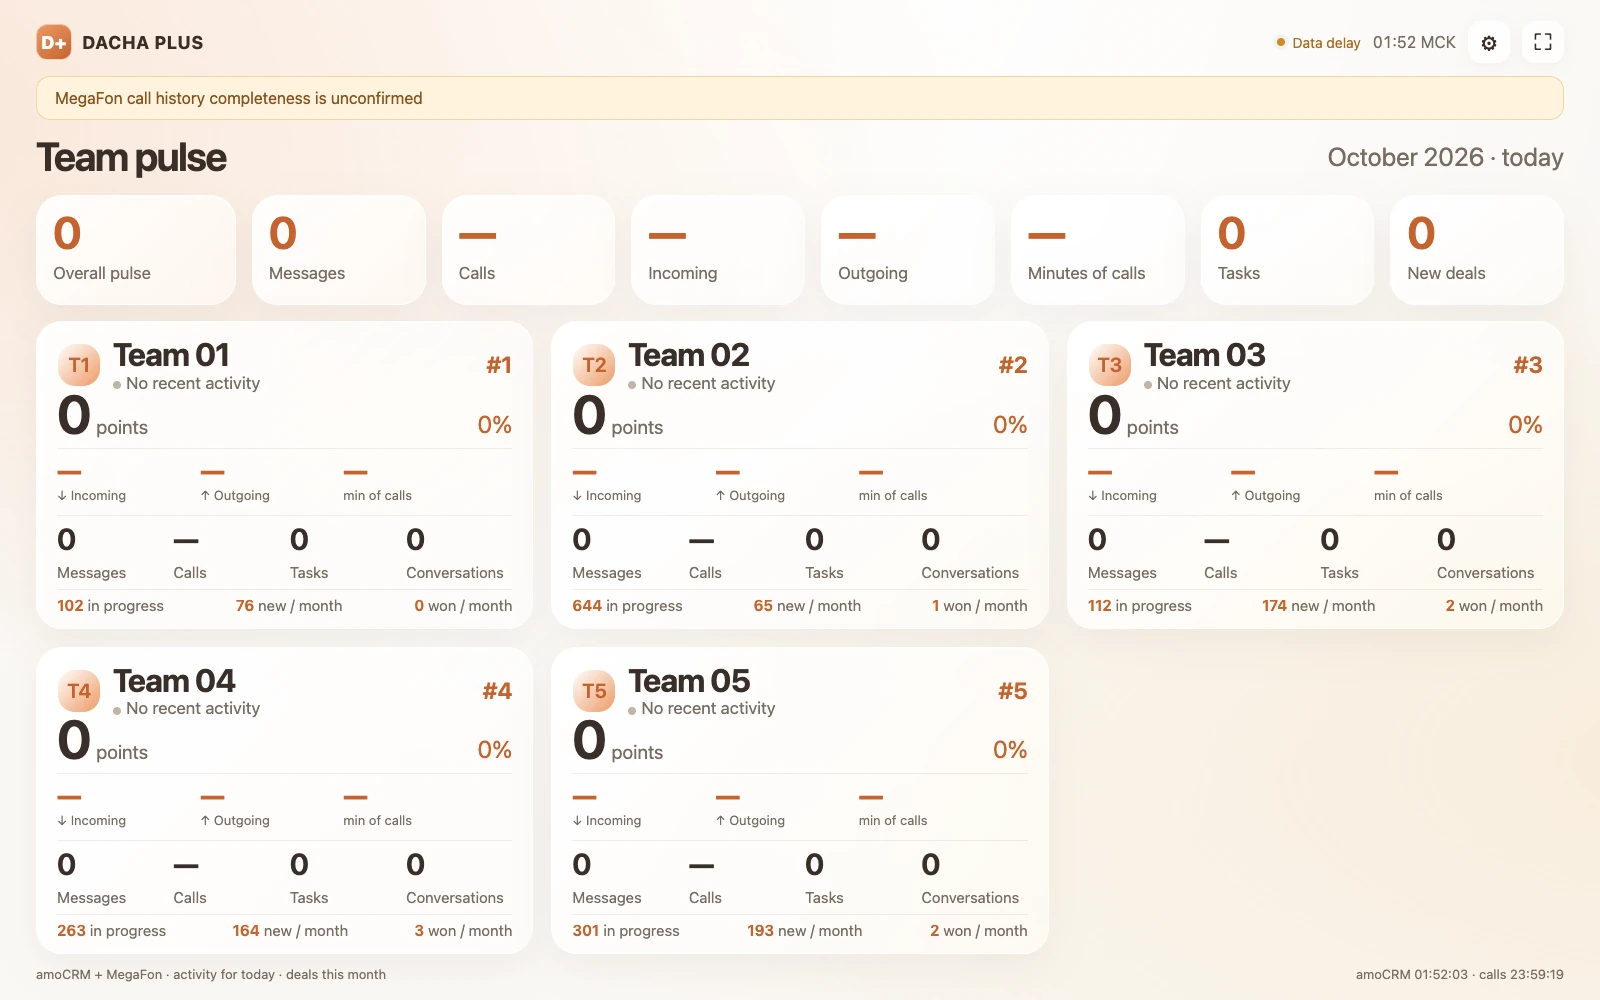Click "1 won / month" value
This screenshot has height=1000, width=1600.
(x=980, y=606)
